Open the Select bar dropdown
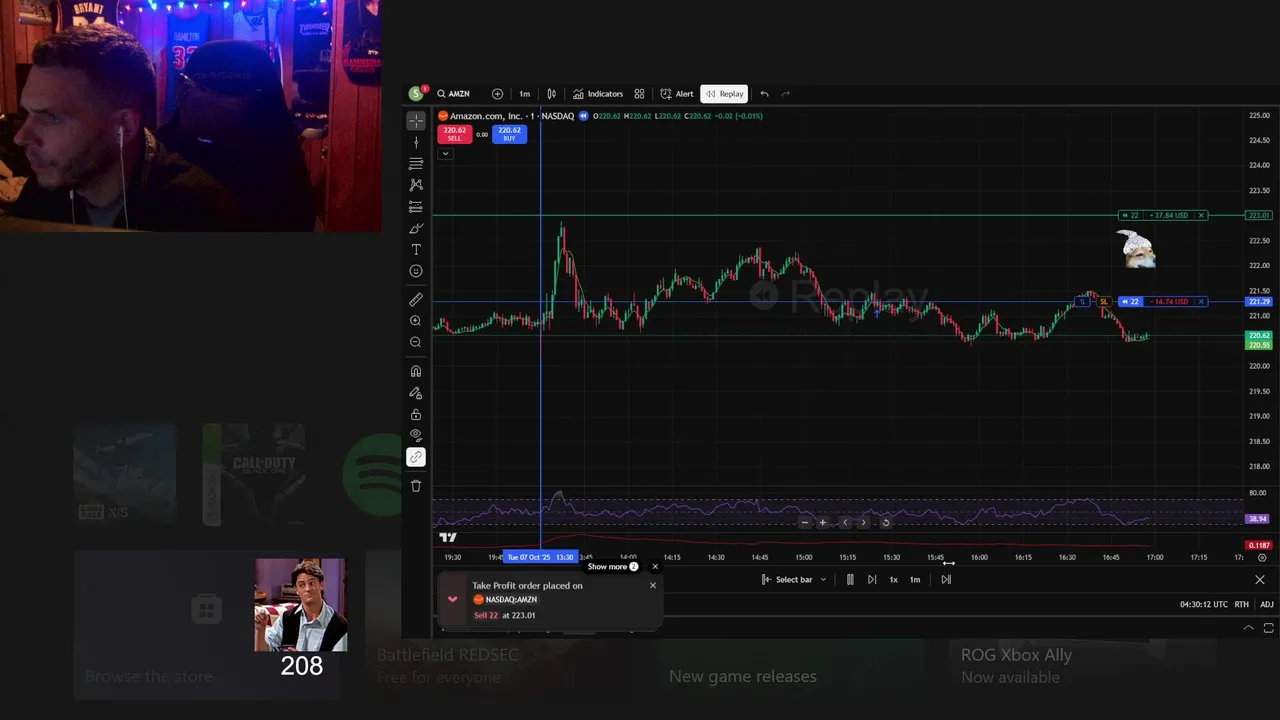The height and width of the screenshot is (720, 1280). [794, 580]
